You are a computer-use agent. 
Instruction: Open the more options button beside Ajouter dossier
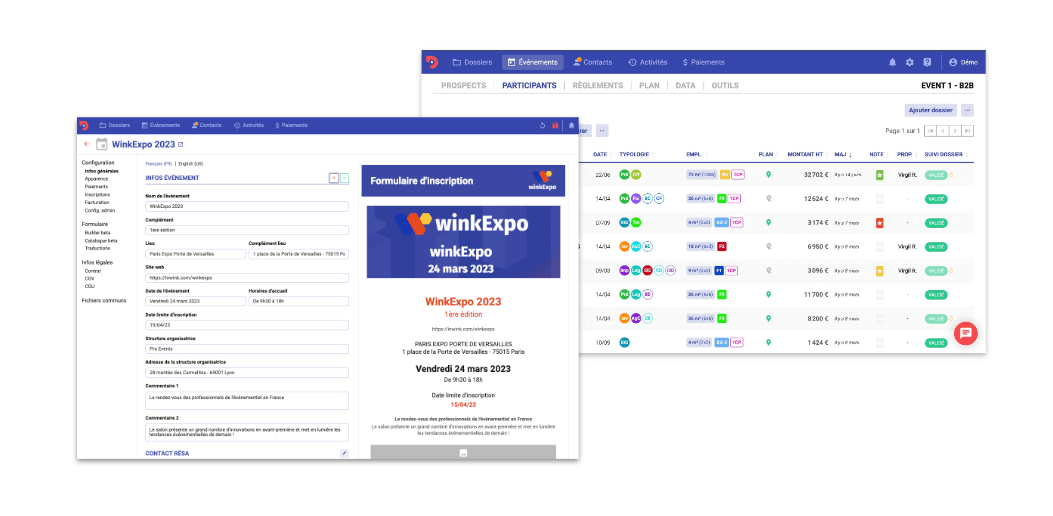(968, 110)
